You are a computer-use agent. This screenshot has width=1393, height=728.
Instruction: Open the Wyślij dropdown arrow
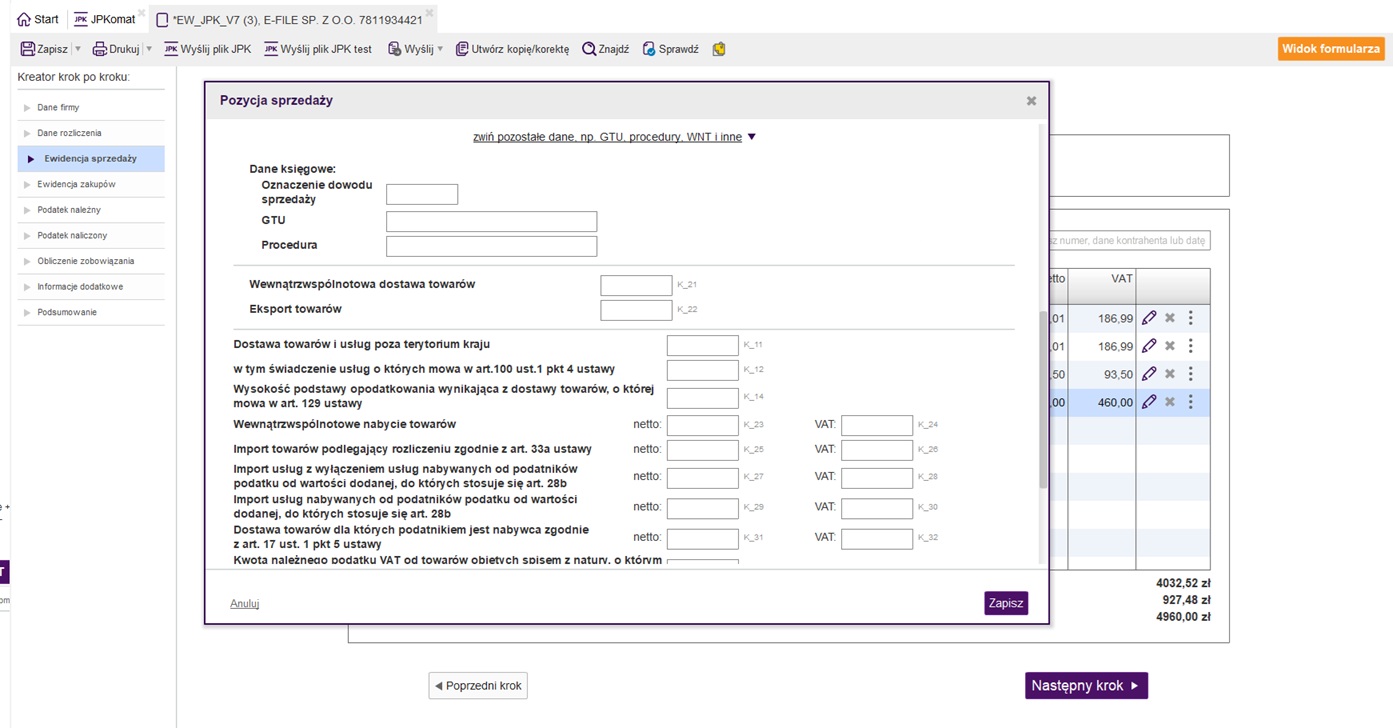(440, 49)
